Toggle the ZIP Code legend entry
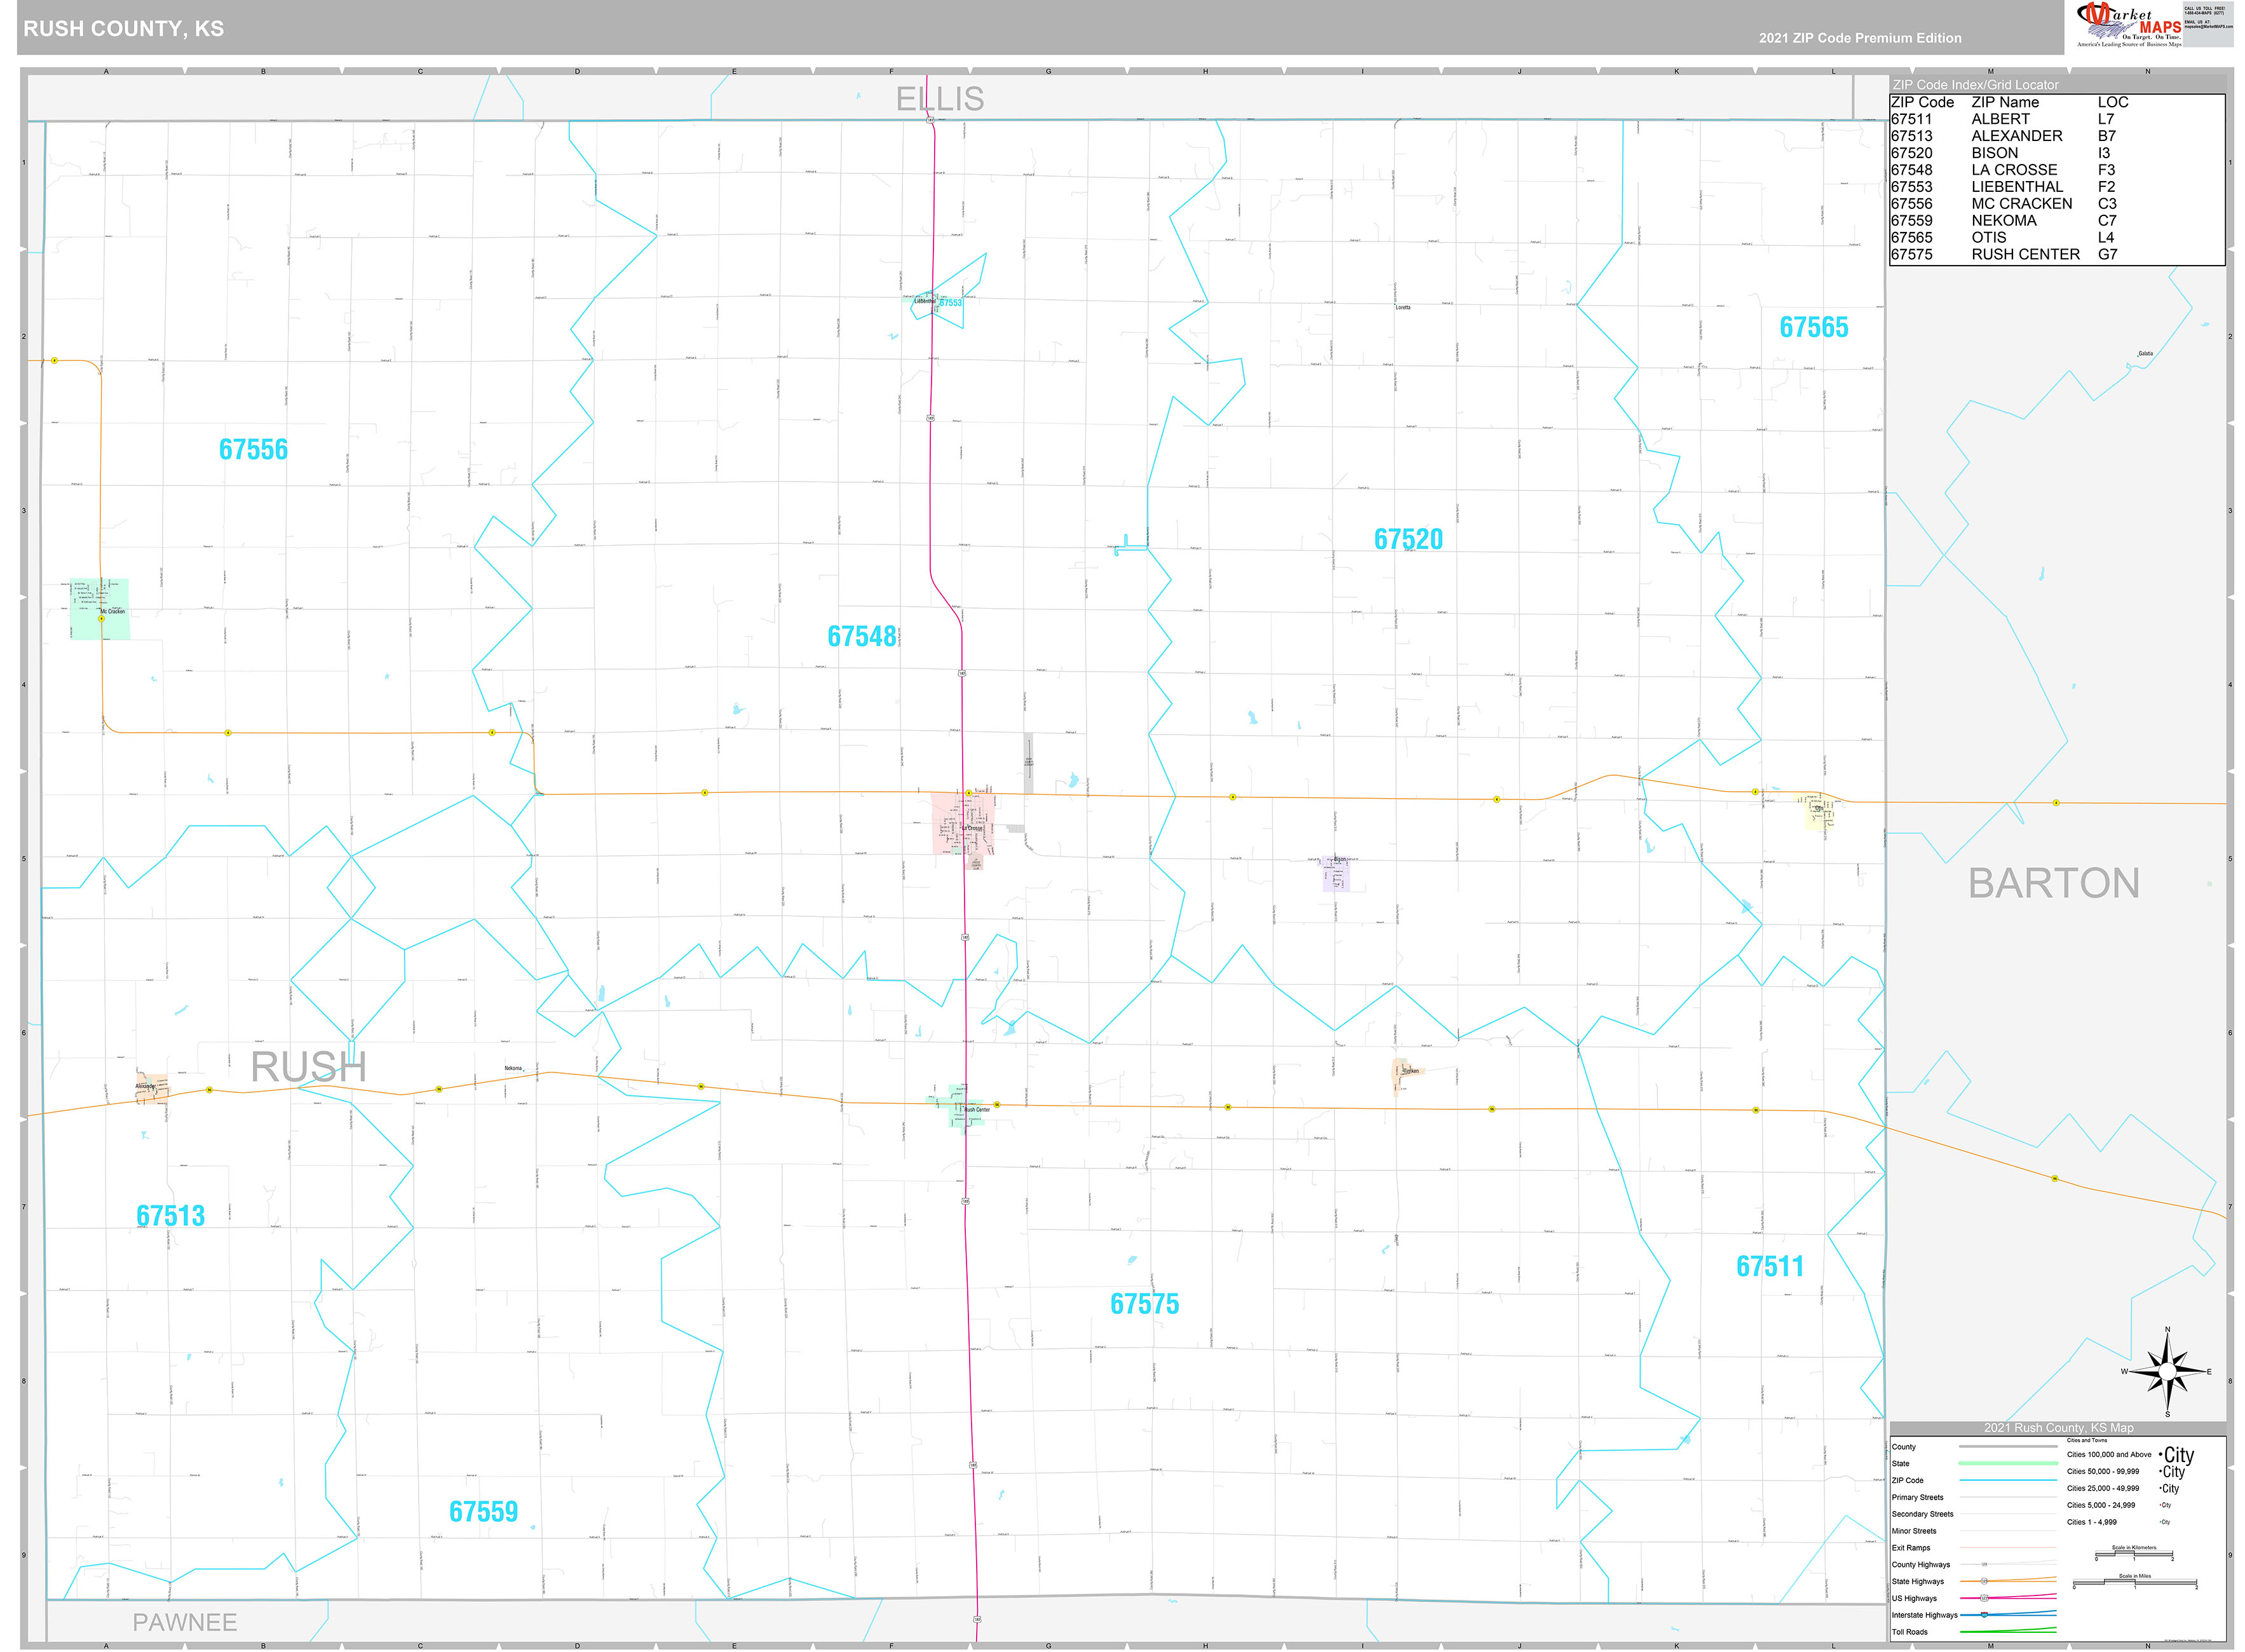The width and height of the screenshot is (2245, 1652). (1907, 1481)
